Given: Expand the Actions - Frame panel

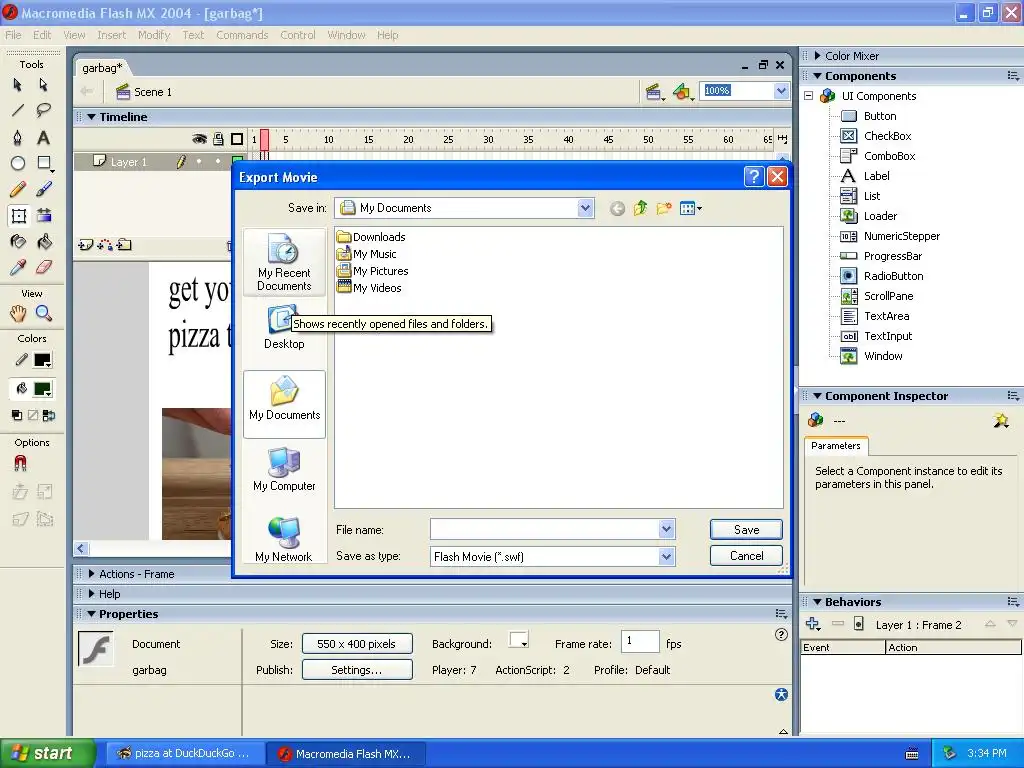Looking at the screenshot, I should click(x=92, y=573).
